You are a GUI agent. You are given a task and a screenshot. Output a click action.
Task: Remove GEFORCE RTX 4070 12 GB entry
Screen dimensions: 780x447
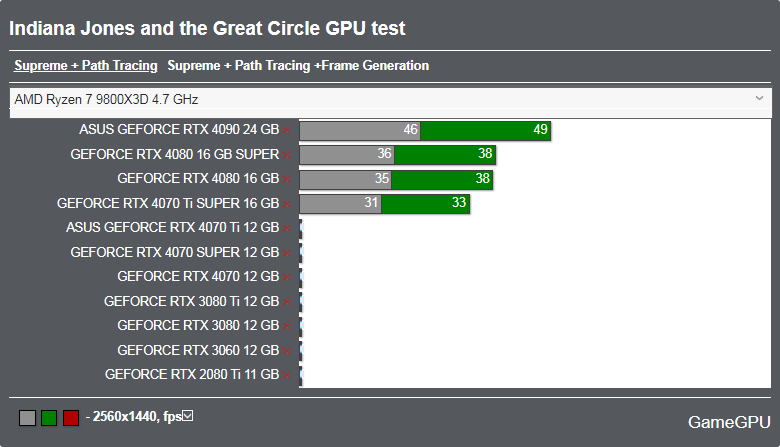coord(287,277)
